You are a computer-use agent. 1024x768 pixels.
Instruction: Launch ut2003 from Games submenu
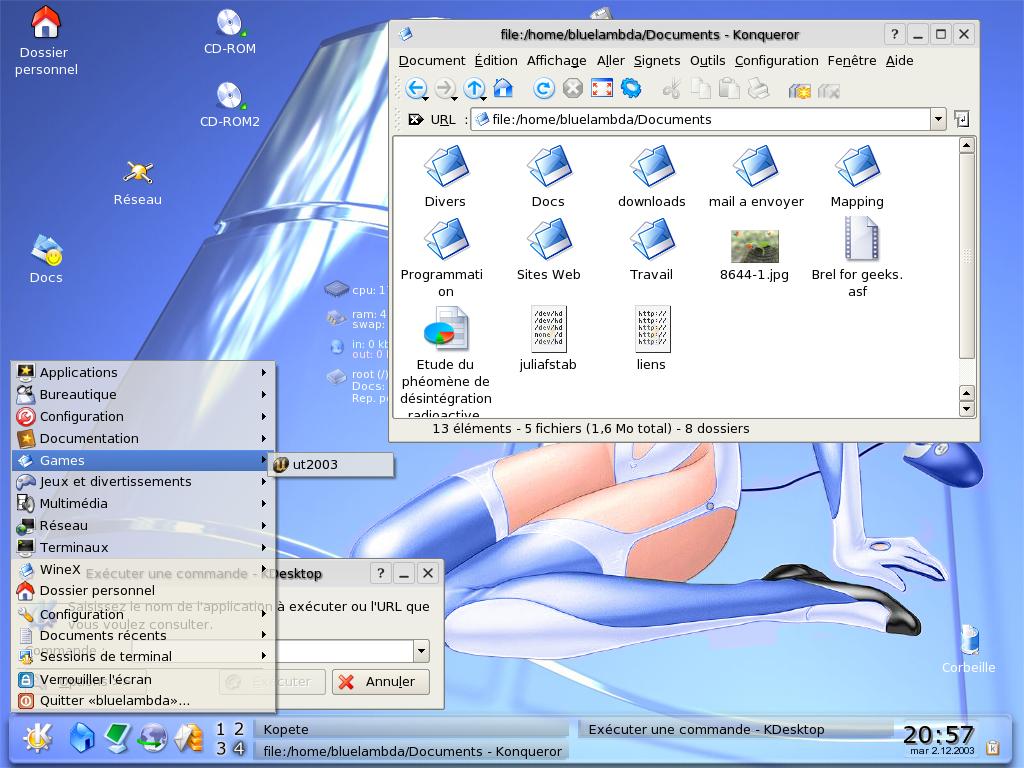click(331, 464)
